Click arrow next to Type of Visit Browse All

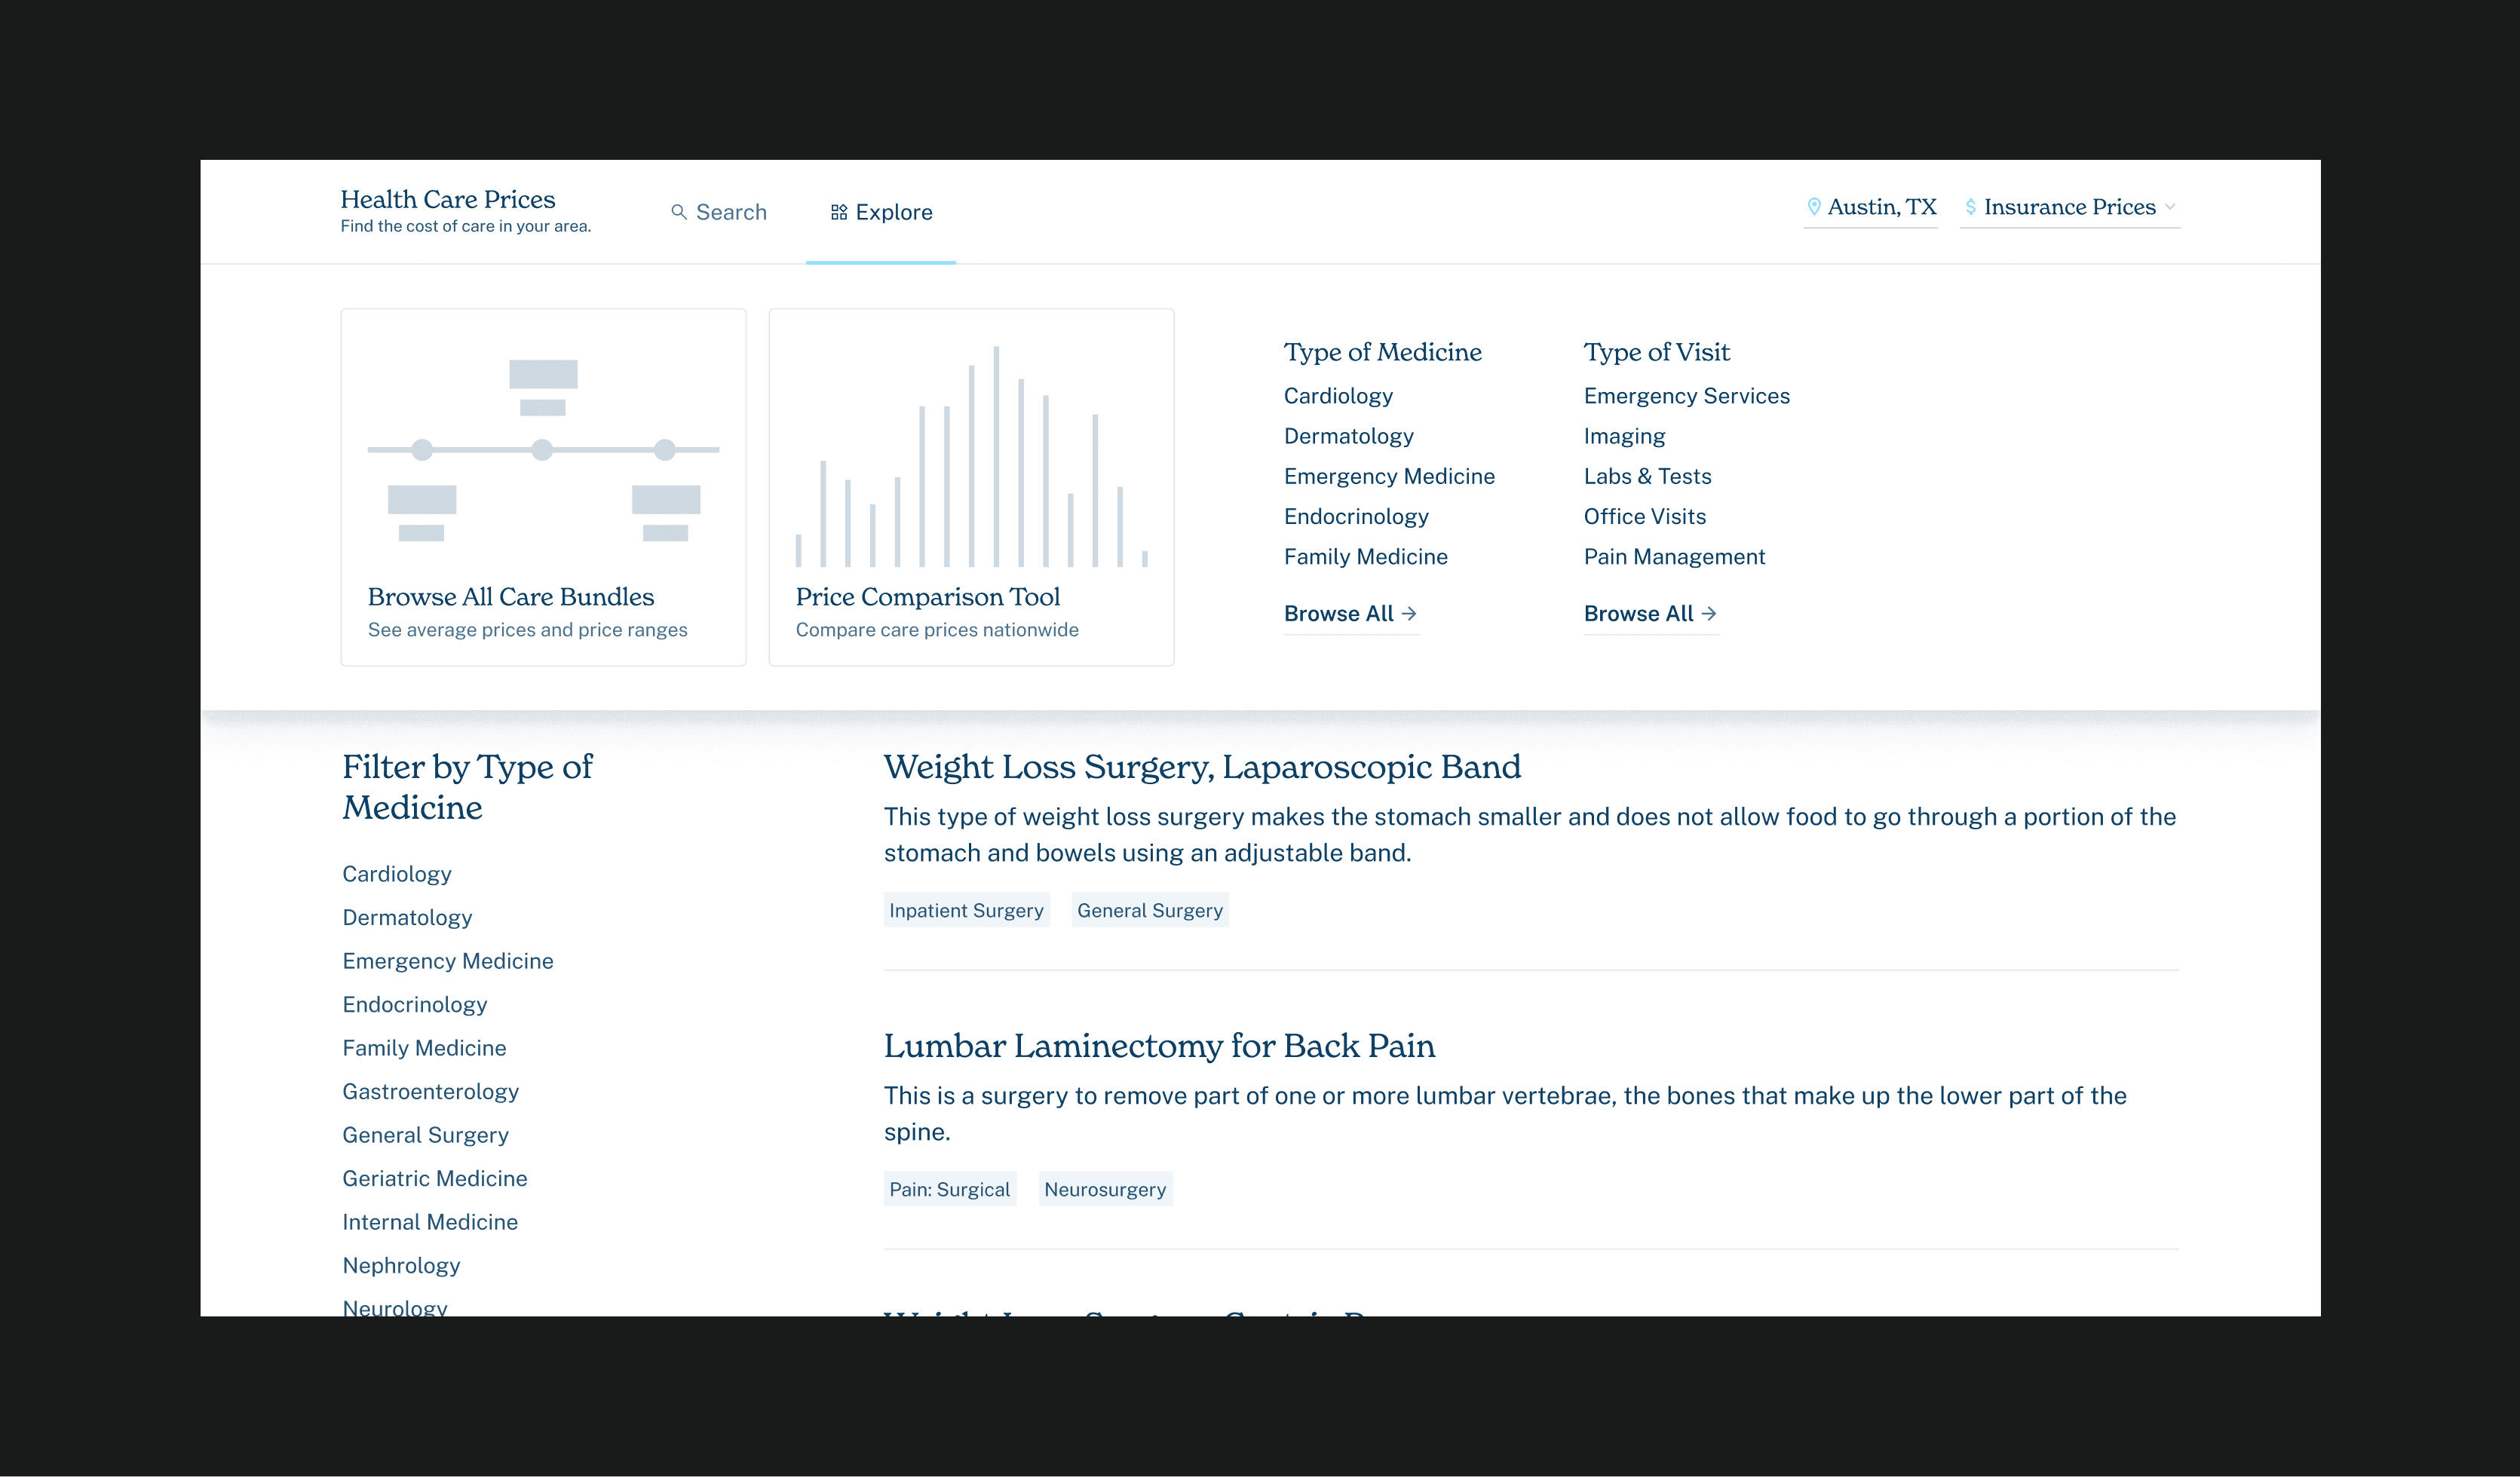click(x=1708, y=613)
